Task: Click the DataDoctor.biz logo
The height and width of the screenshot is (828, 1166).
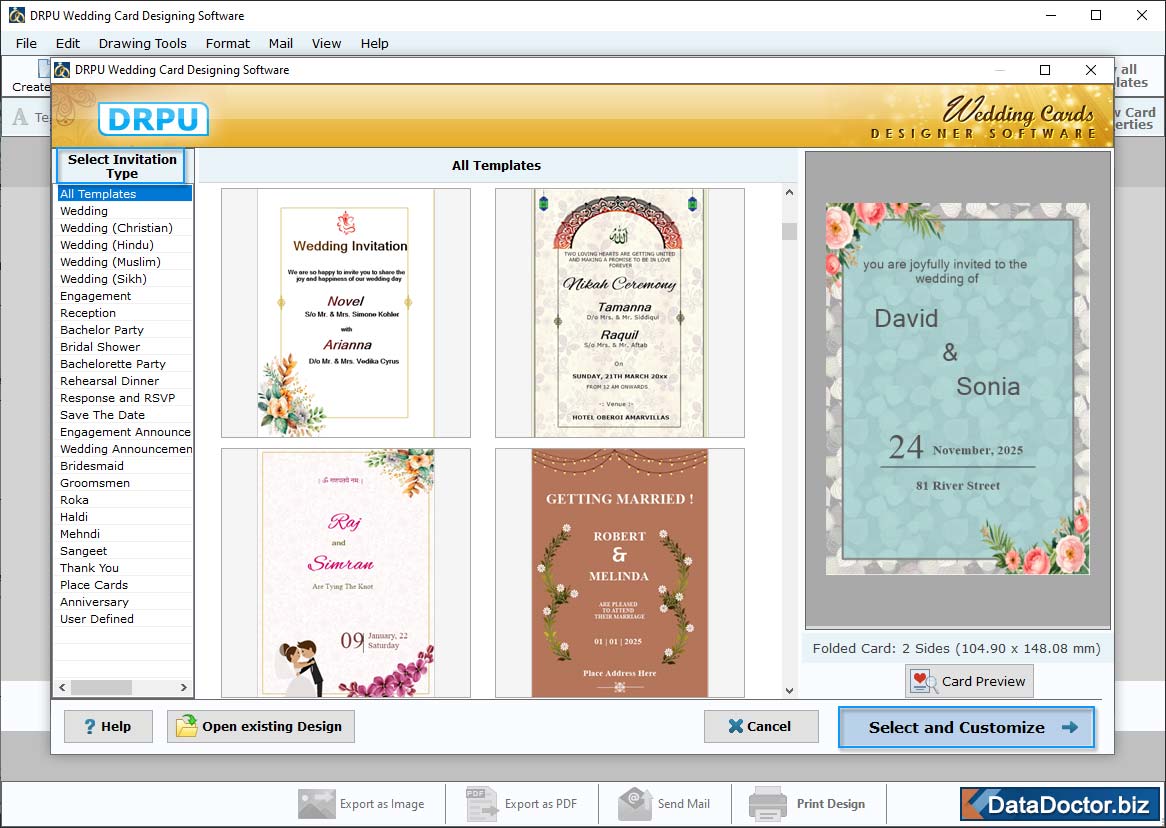Action: (1060, 804)
